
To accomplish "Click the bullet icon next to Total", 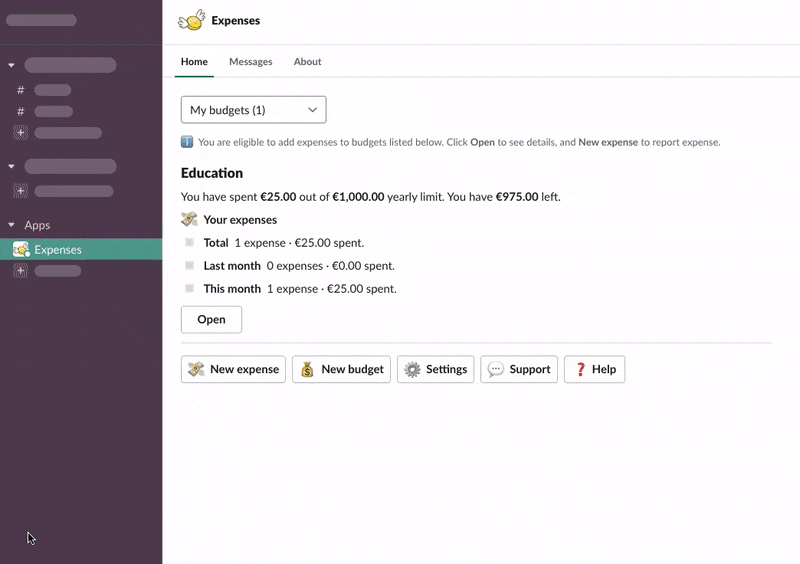I will (189, 242).
